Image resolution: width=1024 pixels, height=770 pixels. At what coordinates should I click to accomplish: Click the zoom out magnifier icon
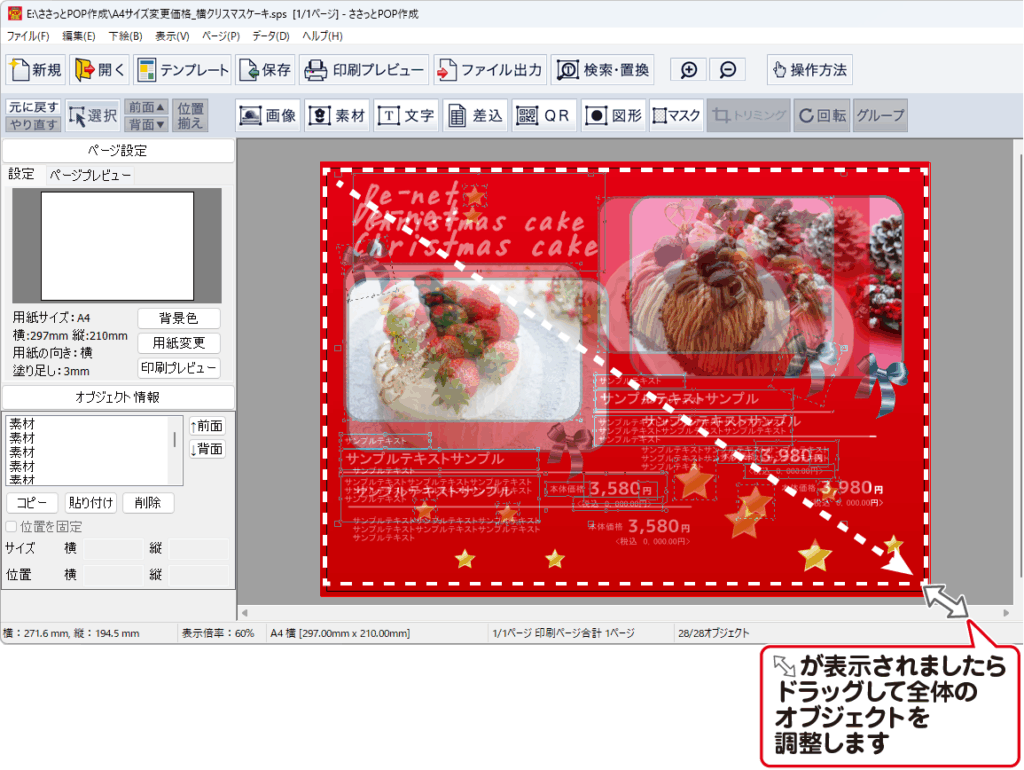tap(728, 70)
